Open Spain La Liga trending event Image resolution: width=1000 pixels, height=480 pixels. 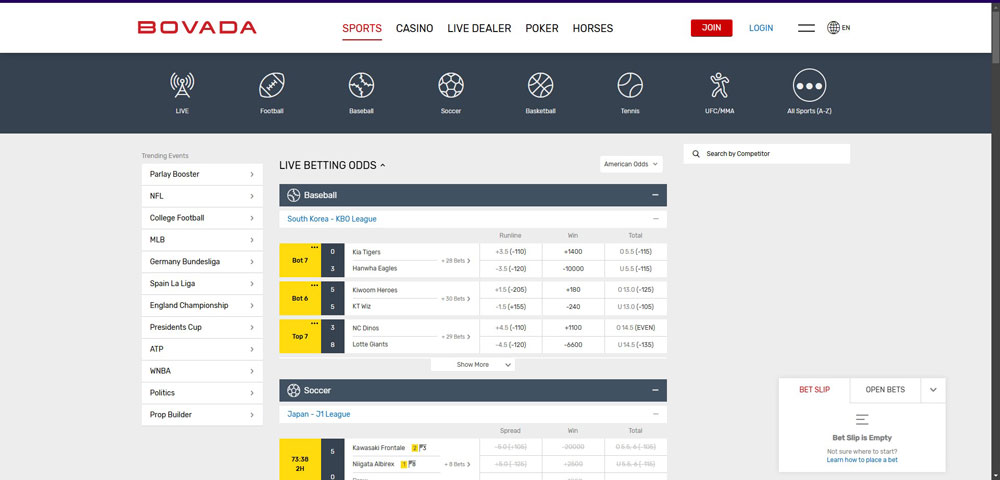(202, 283)
